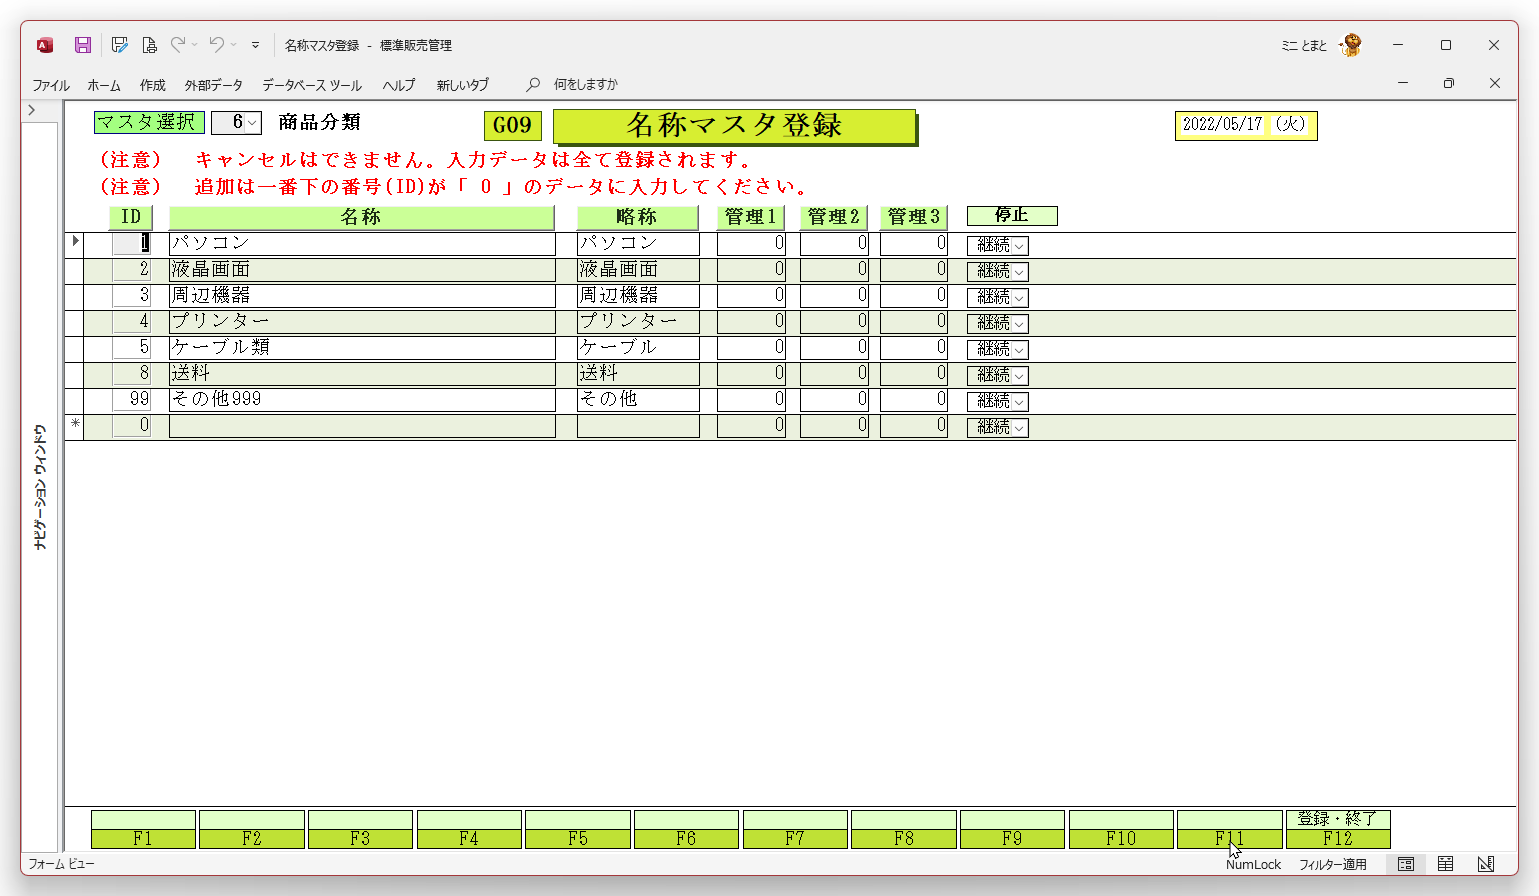Open the ヘルプ tab

(x=399, y=85)
